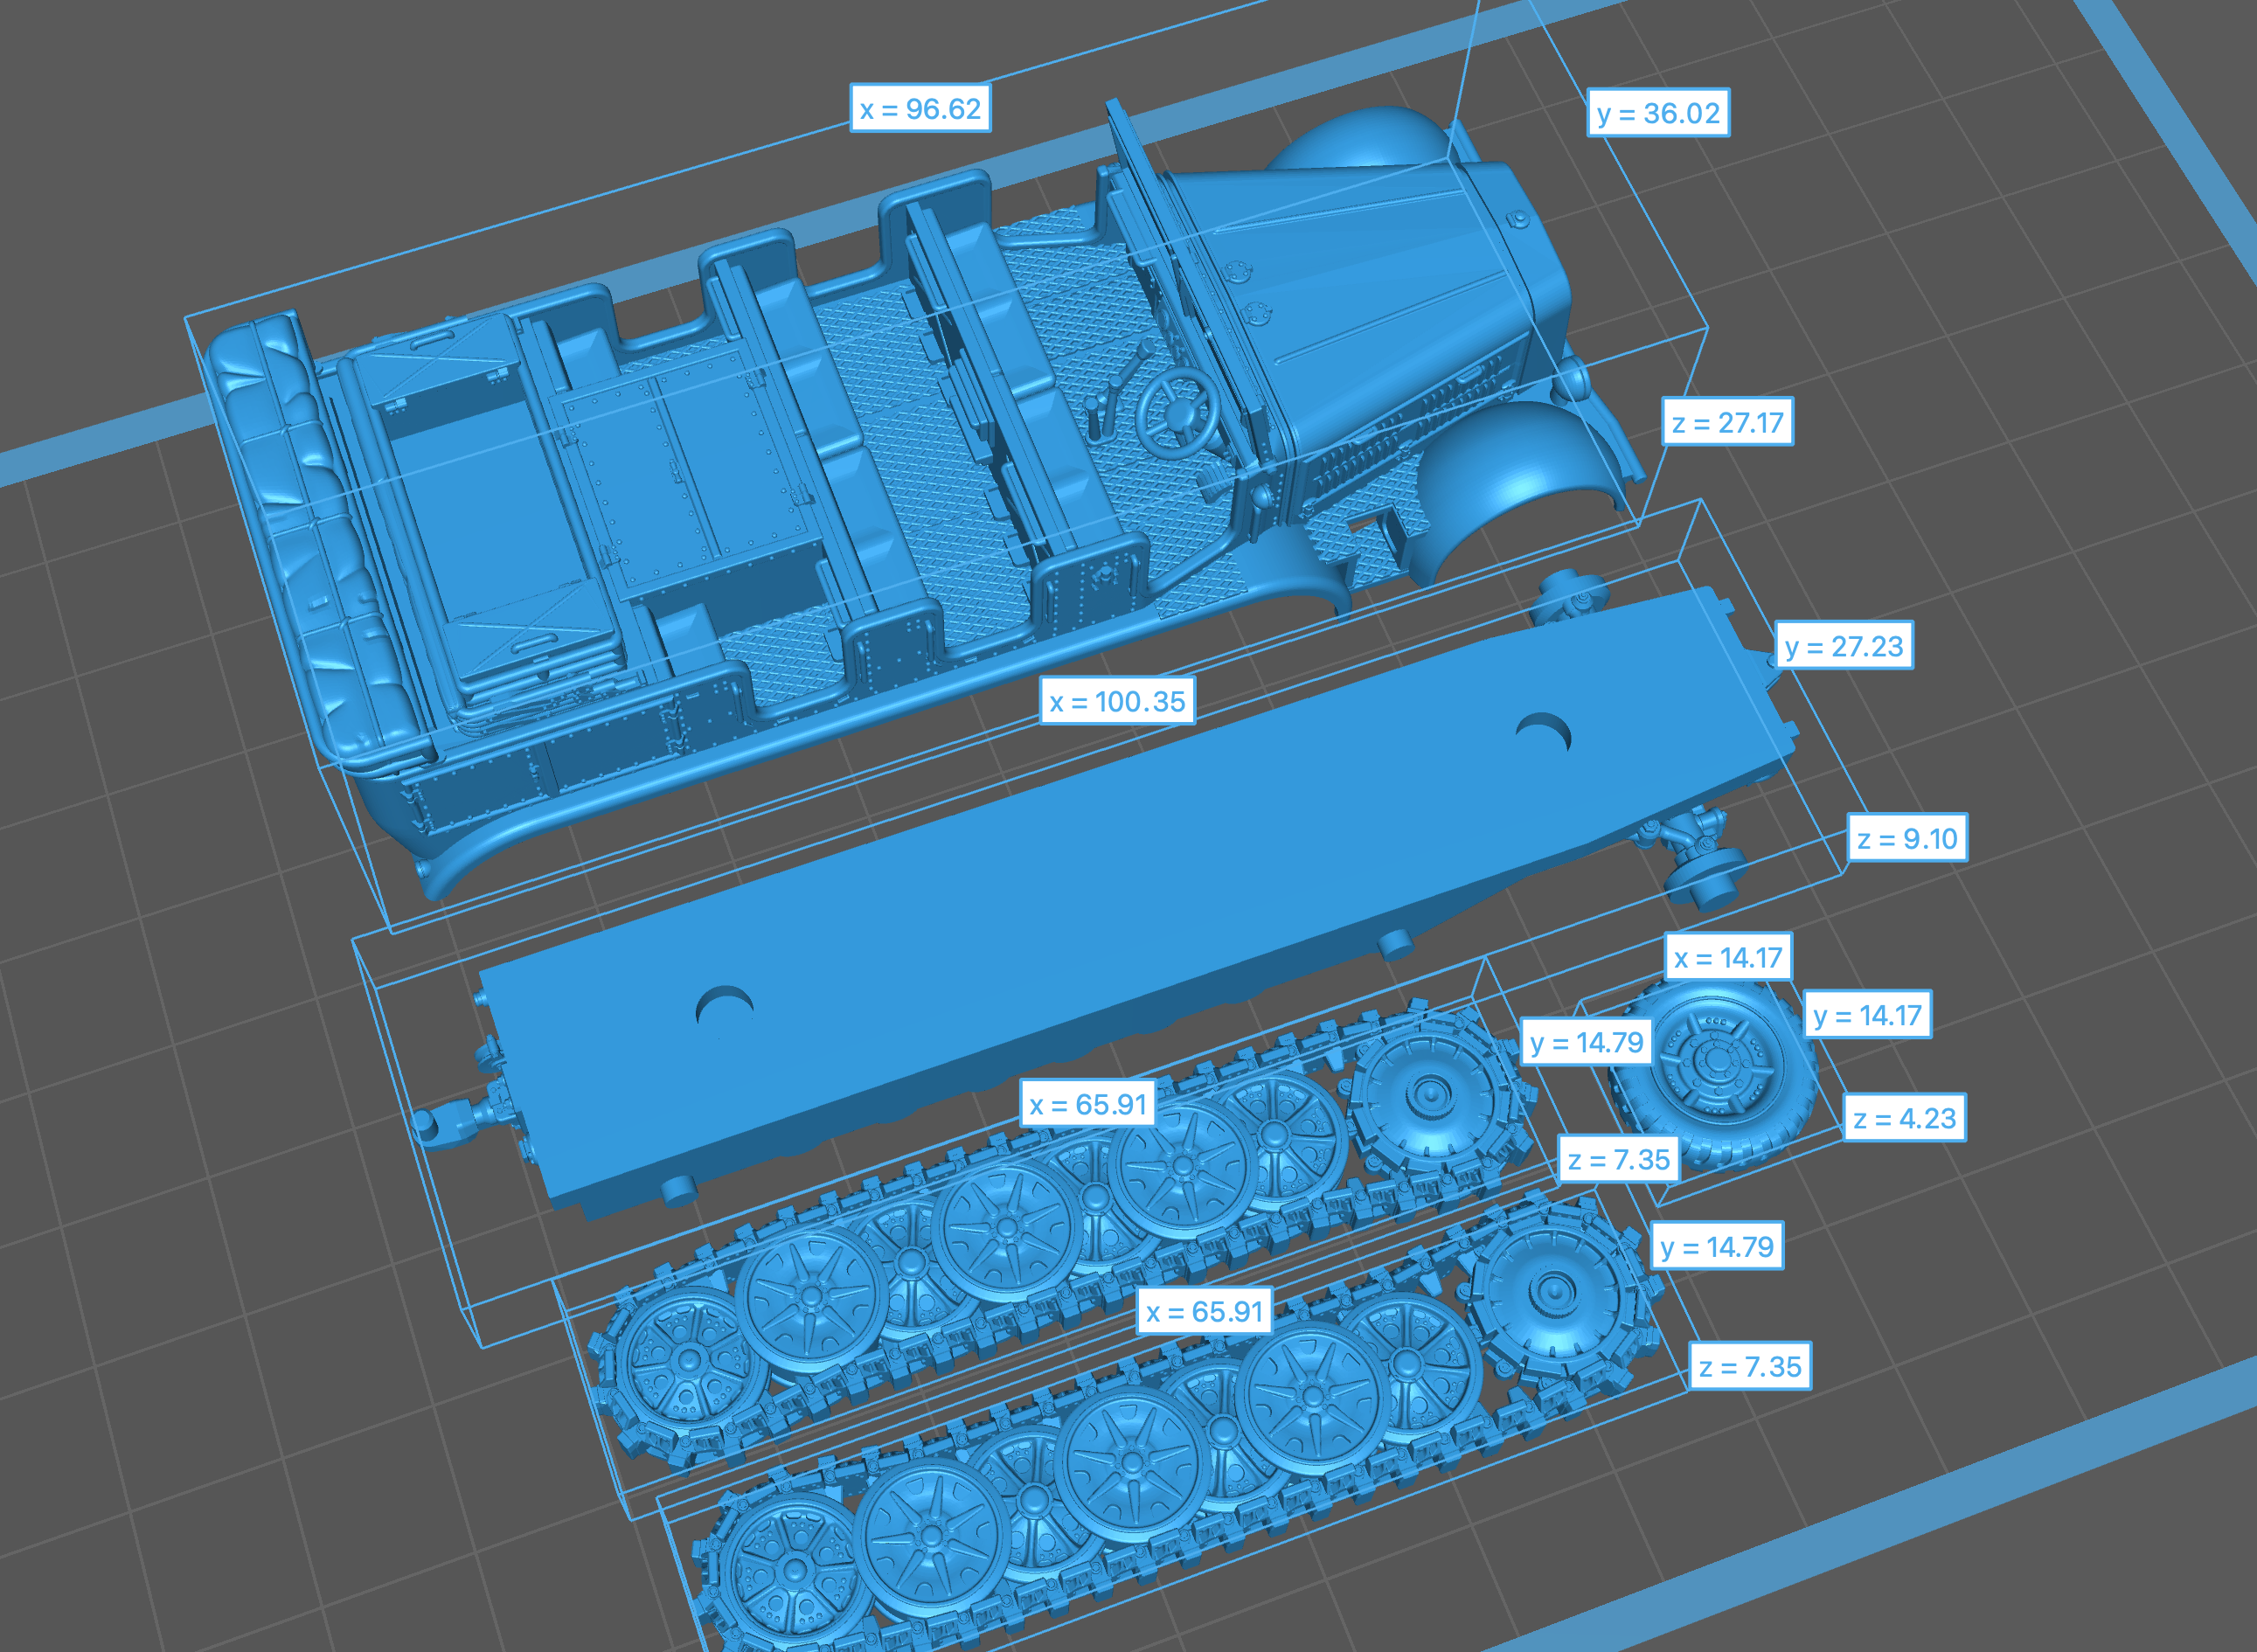
Task: Click the y = 36.02 dimension label
Action: 1658,113
